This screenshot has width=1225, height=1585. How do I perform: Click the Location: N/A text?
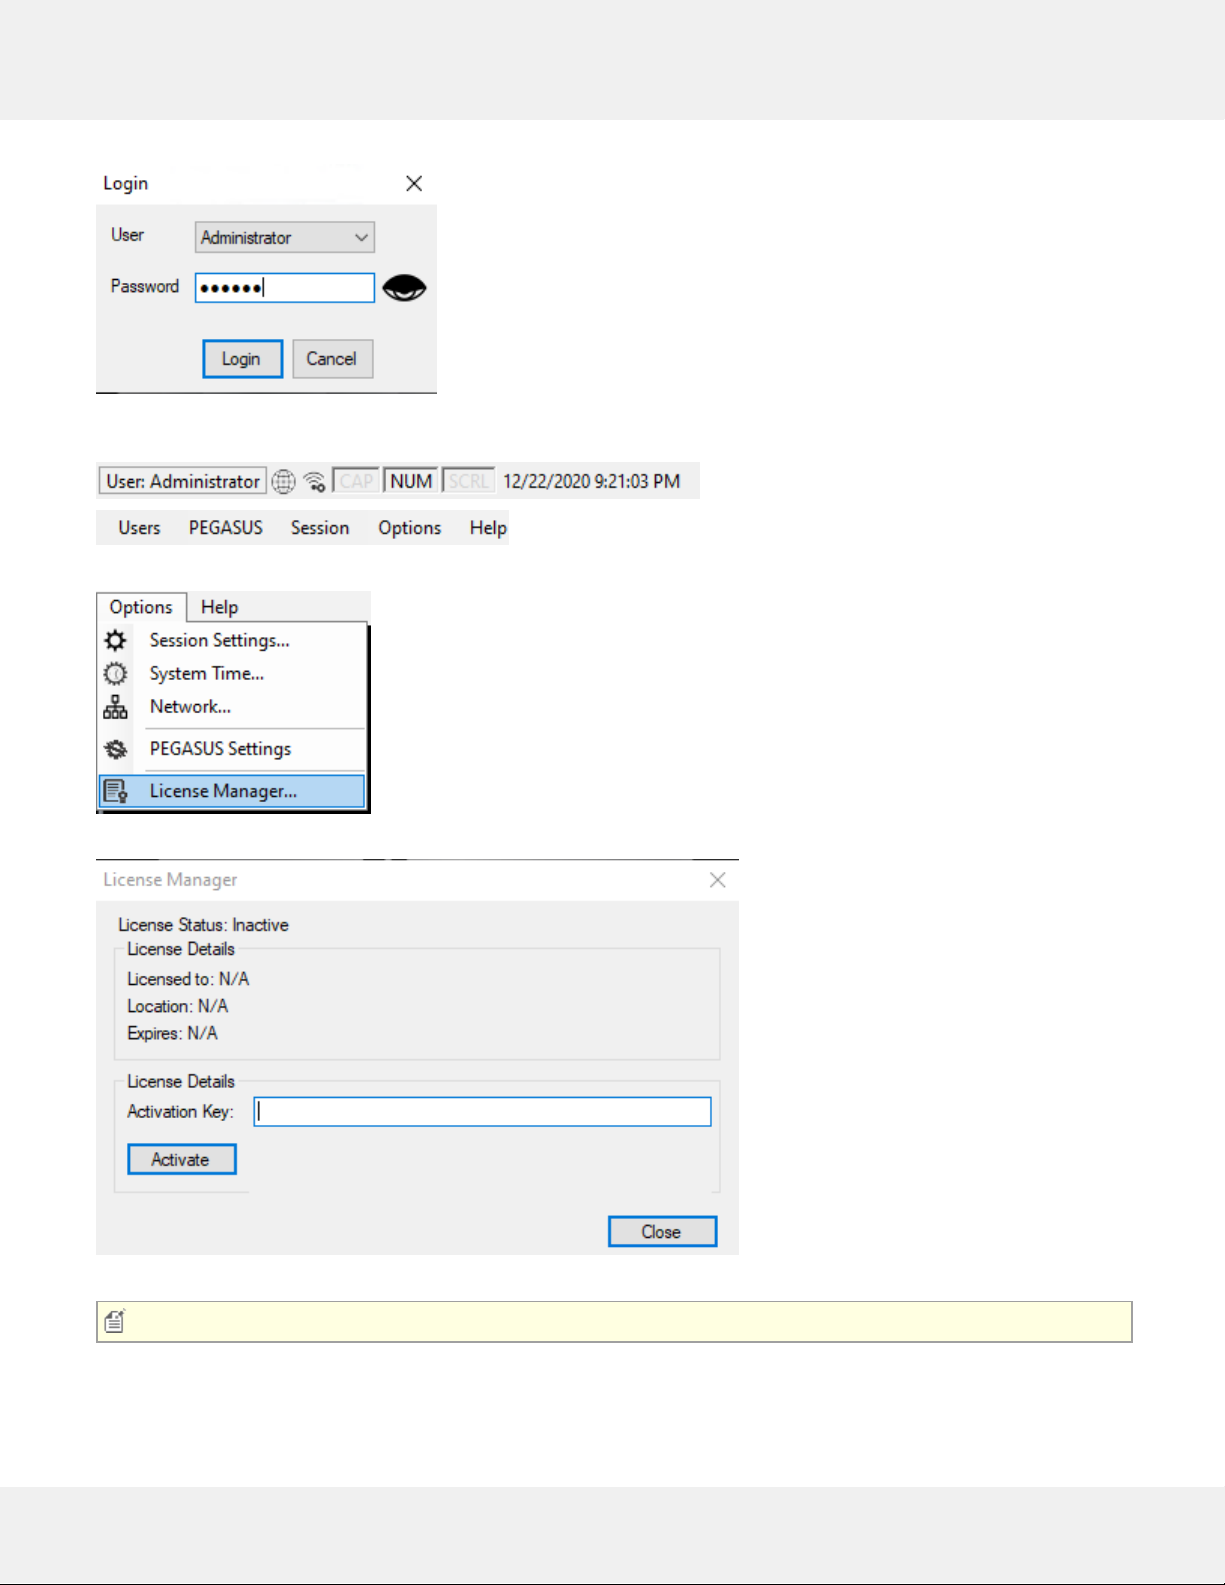point(177,1006)
